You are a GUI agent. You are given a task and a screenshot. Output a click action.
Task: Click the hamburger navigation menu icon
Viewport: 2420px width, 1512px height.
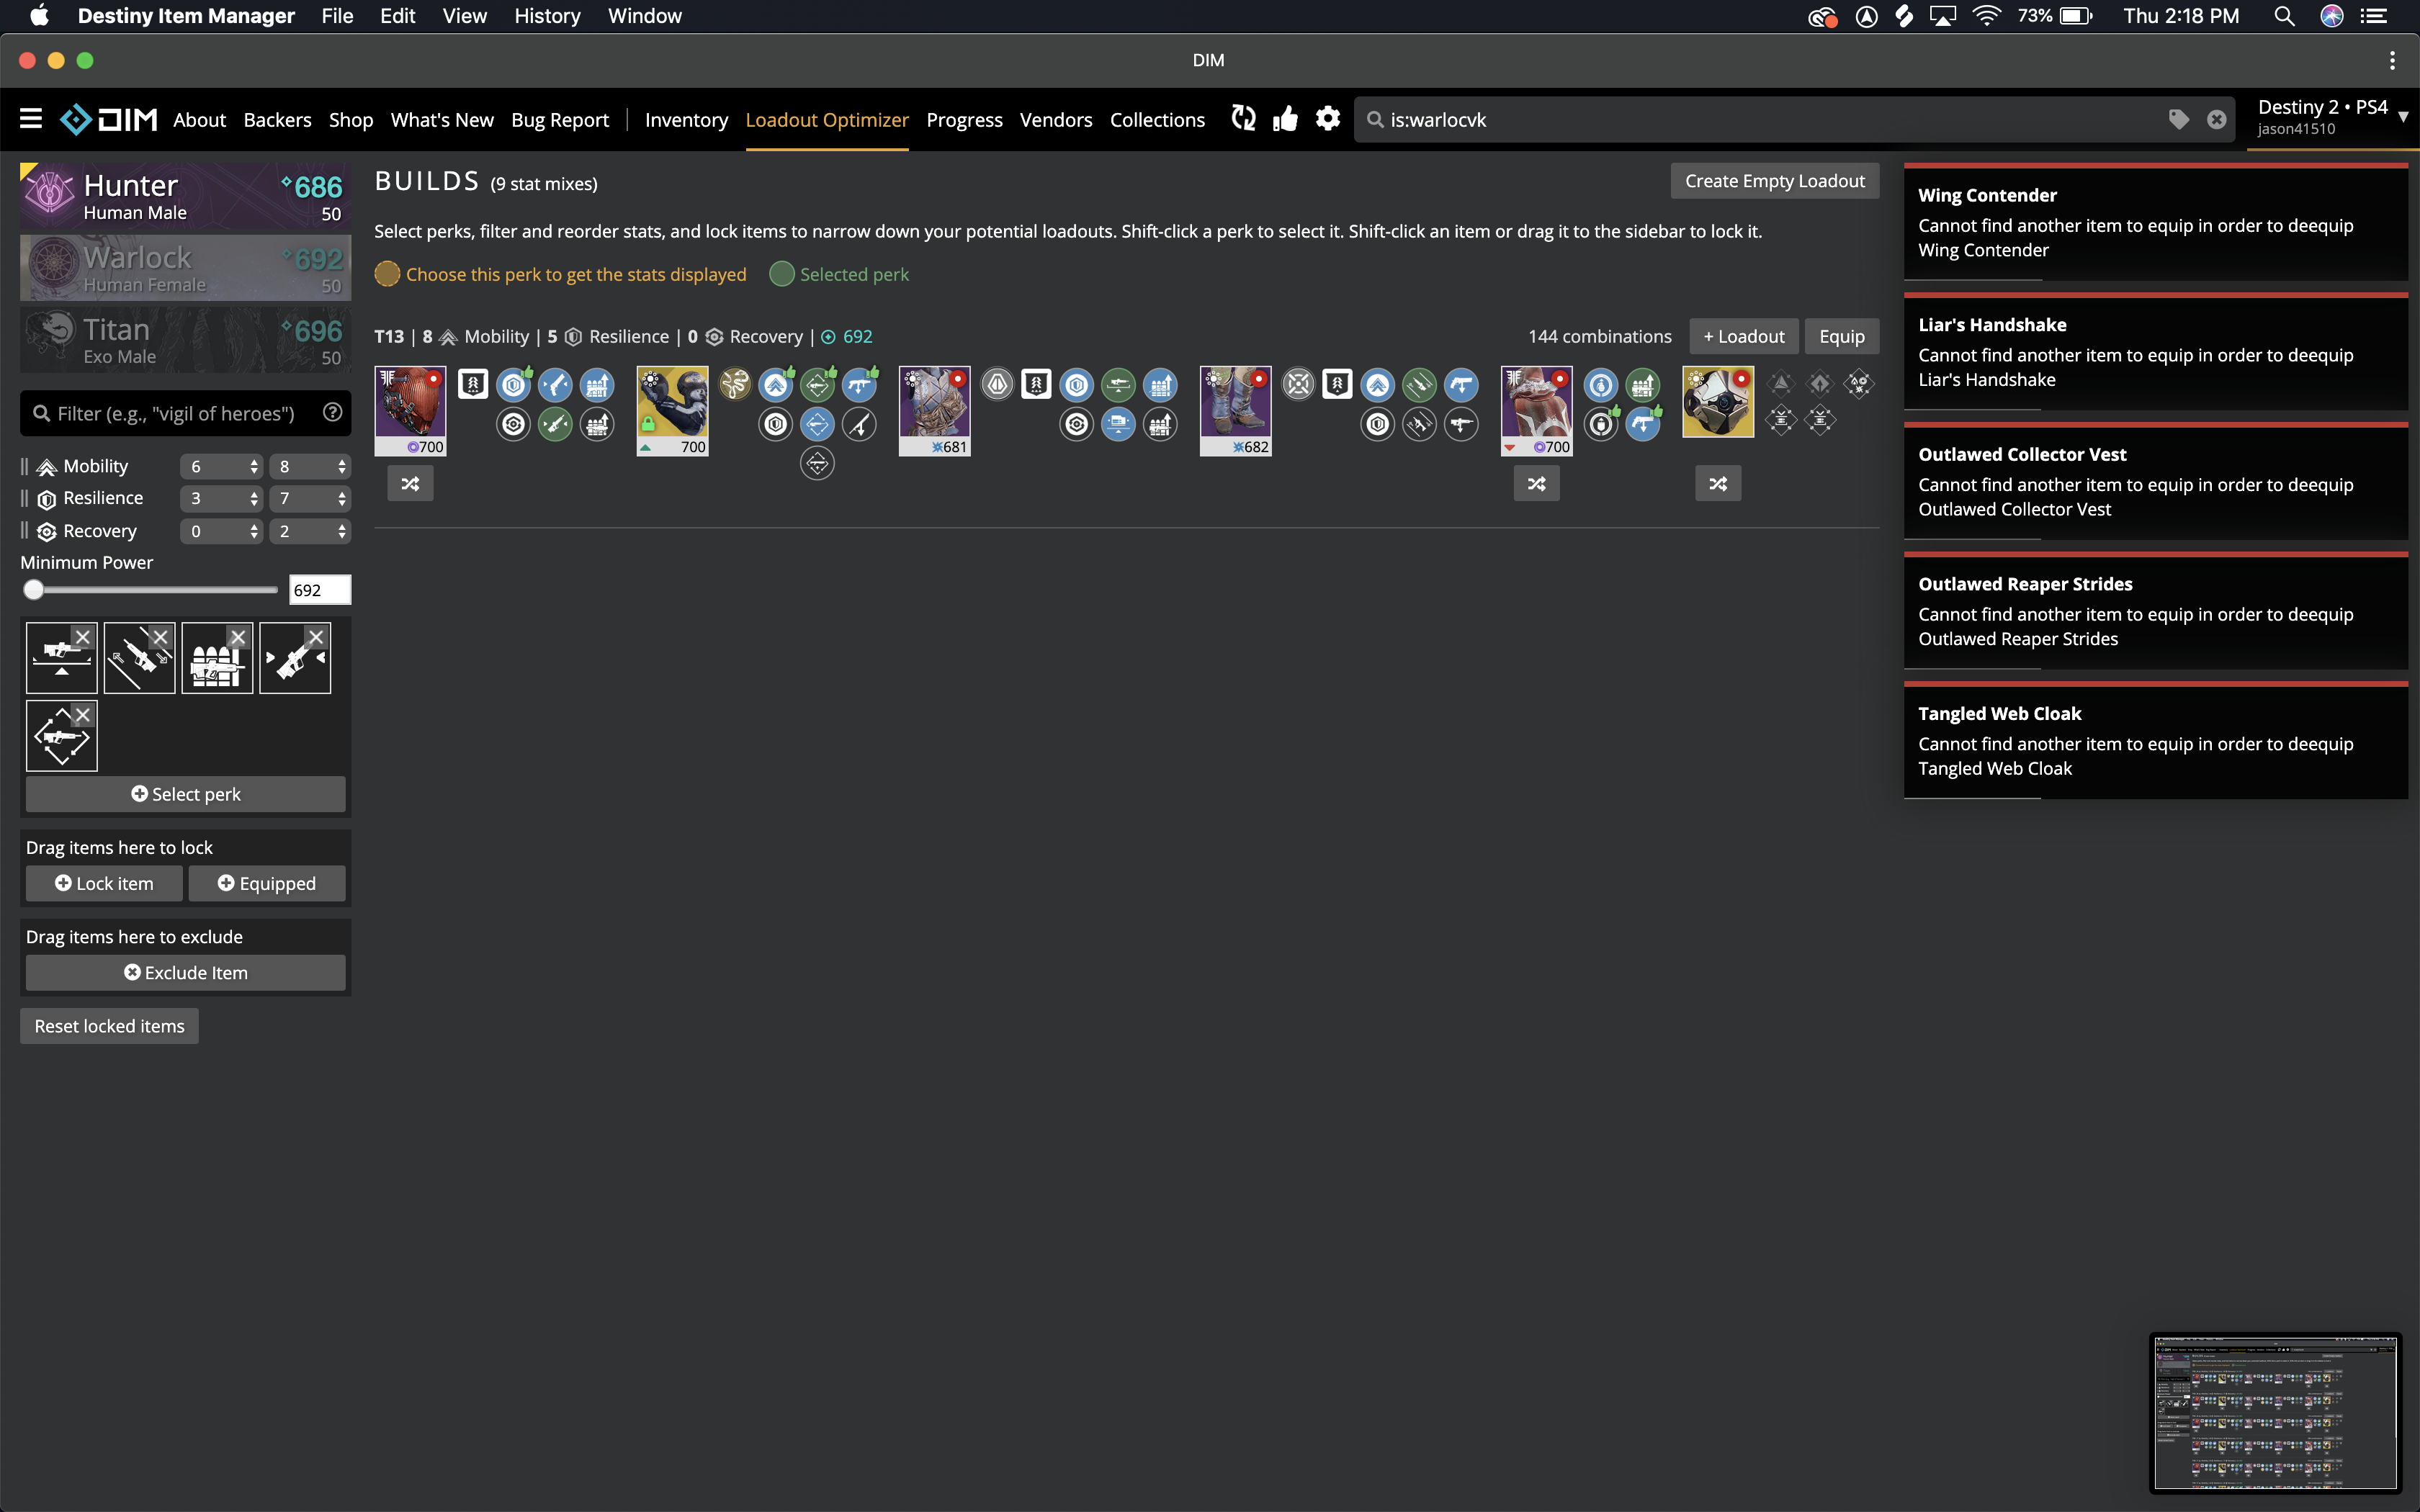pos(30,118)
